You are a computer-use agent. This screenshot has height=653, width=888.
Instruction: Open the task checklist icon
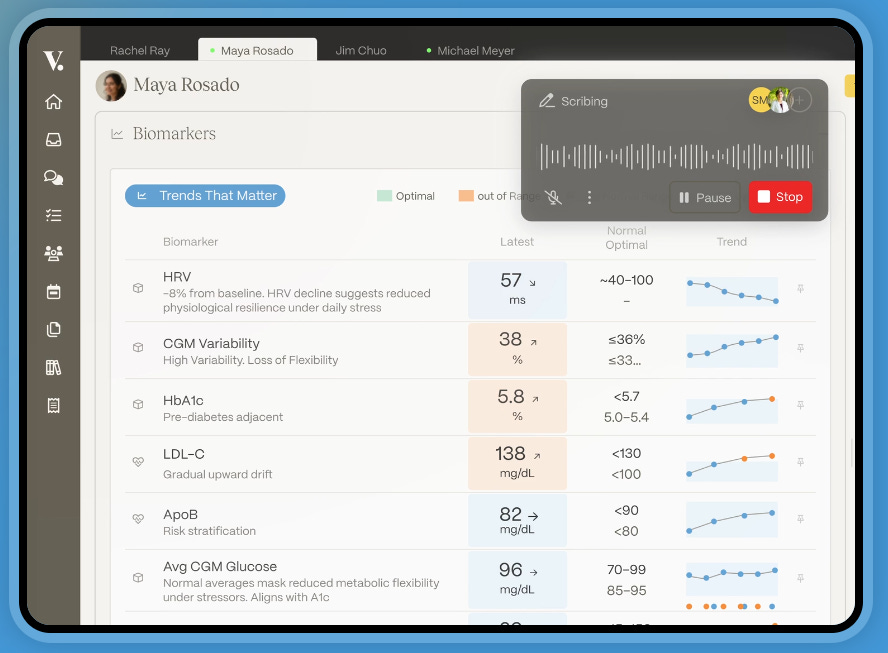(x=53, y=215)
